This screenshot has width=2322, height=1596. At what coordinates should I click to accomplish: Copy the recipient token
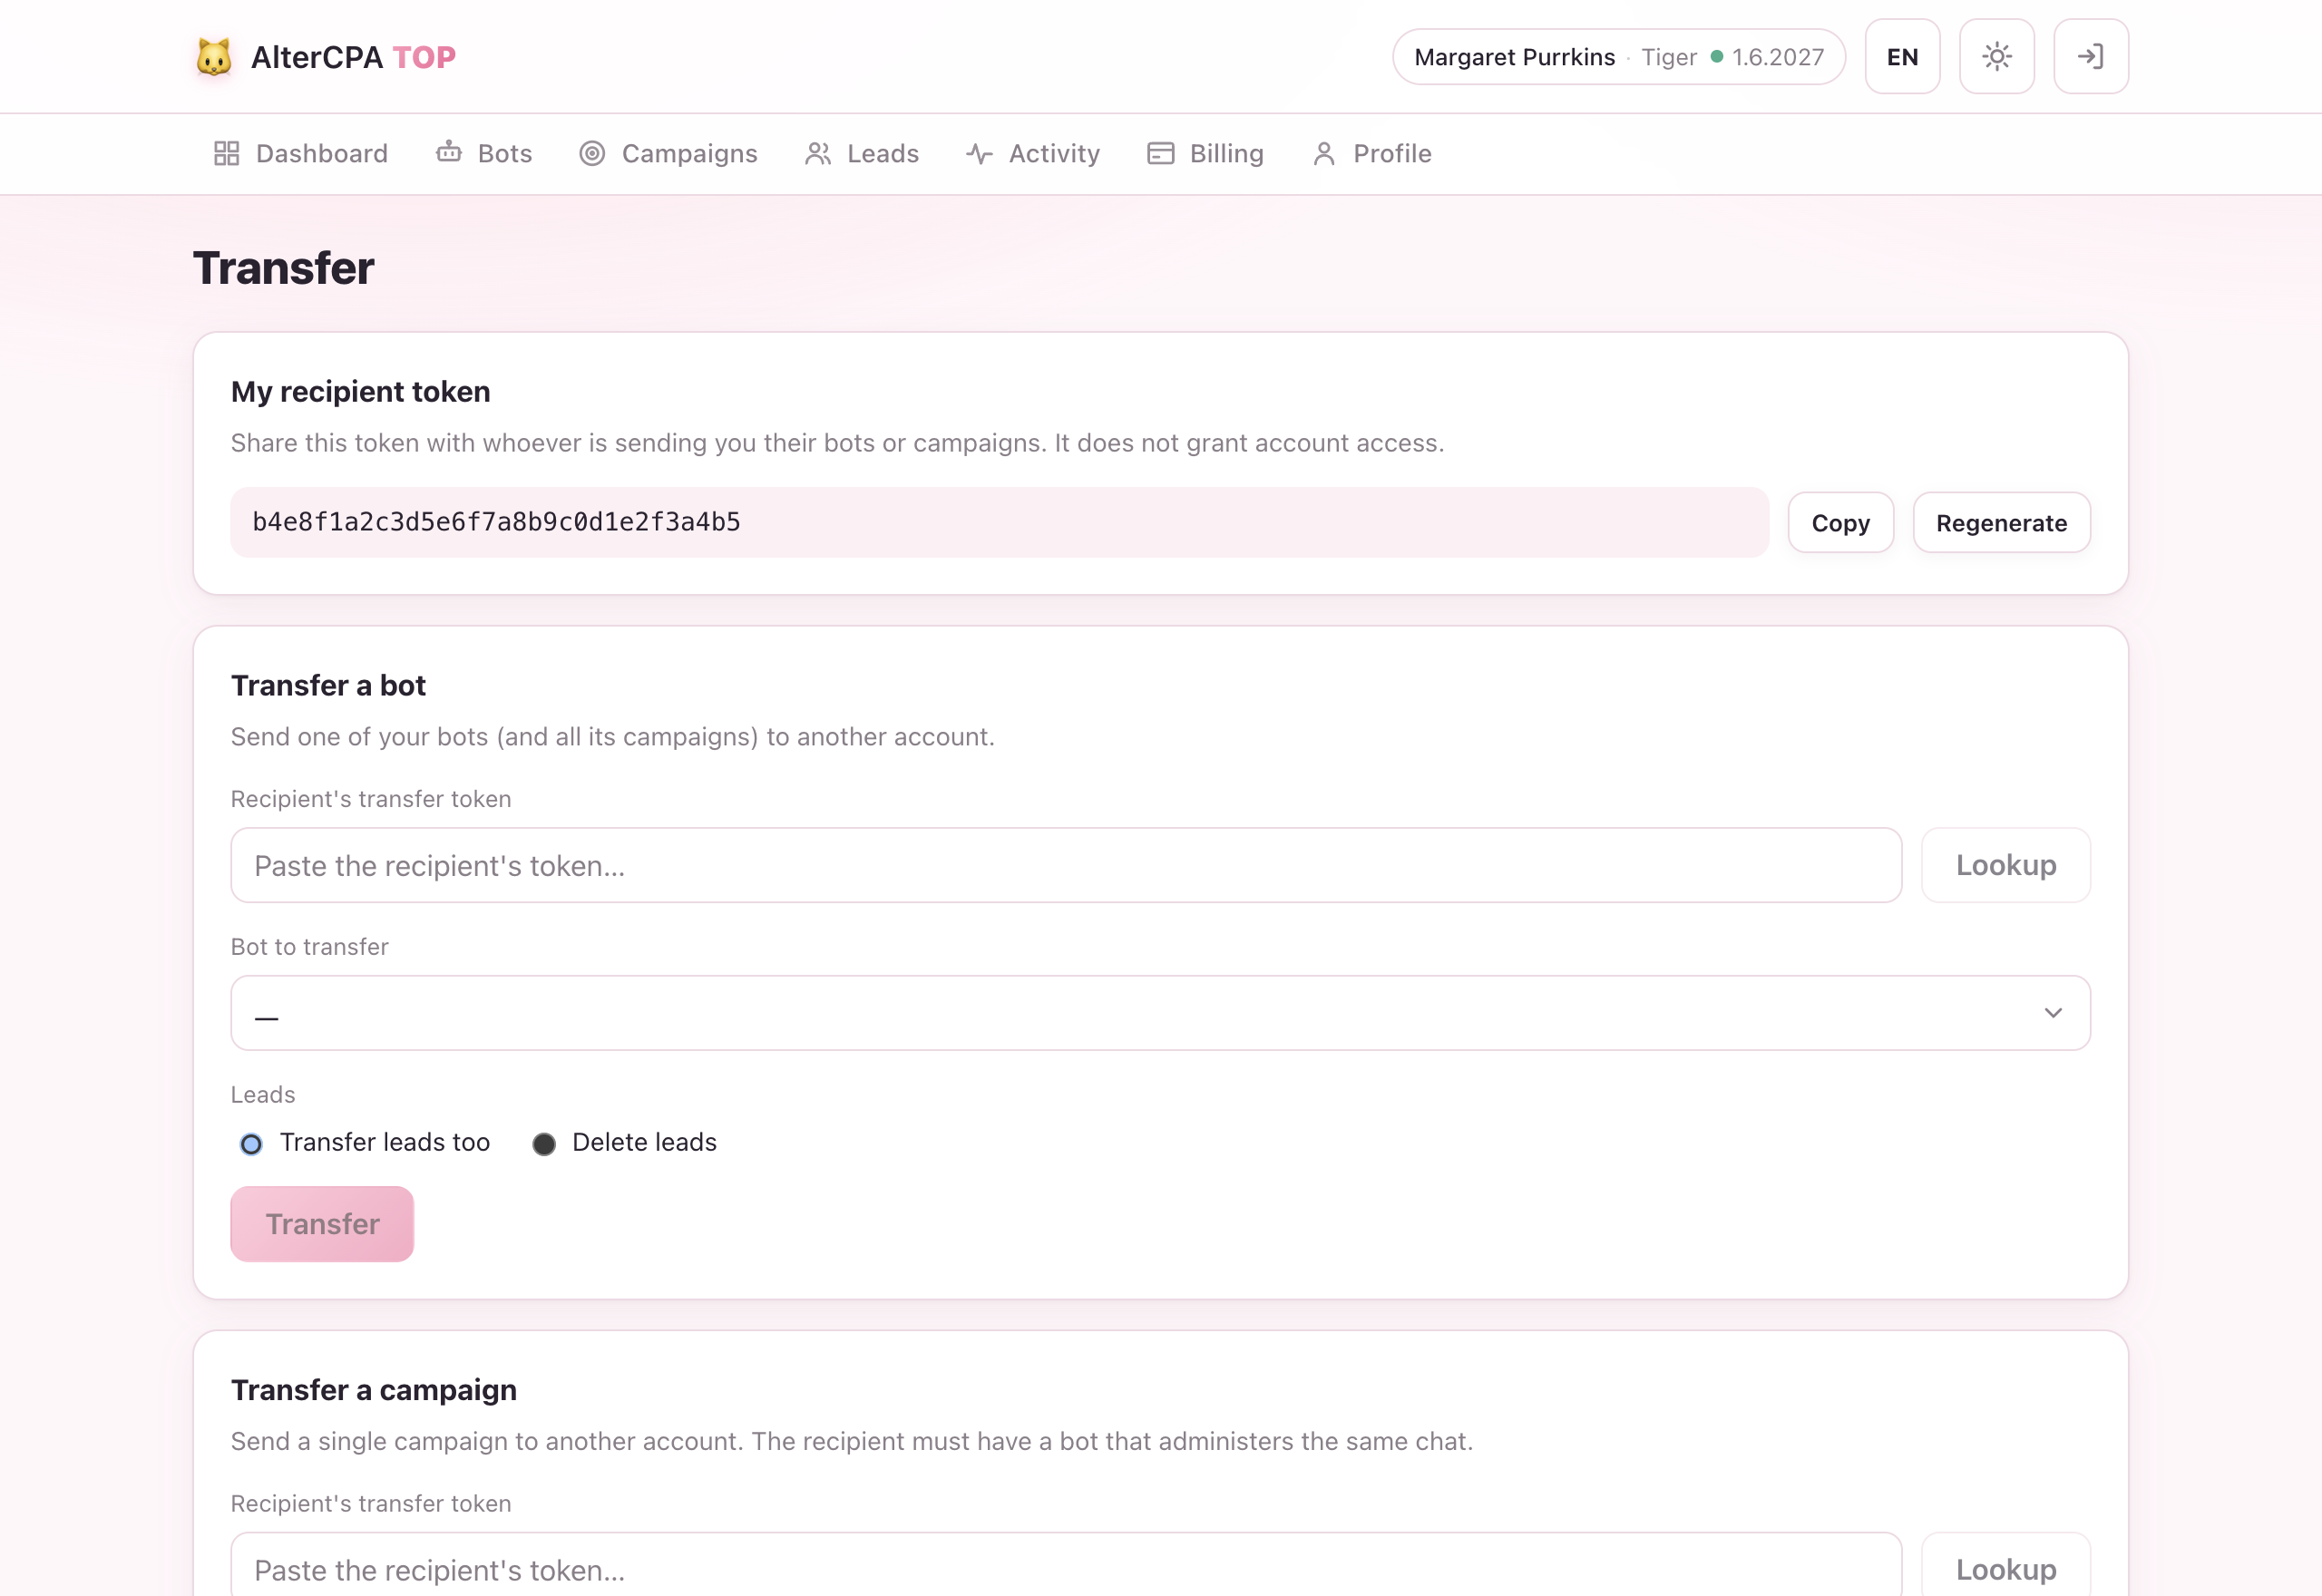[1840, 522]
